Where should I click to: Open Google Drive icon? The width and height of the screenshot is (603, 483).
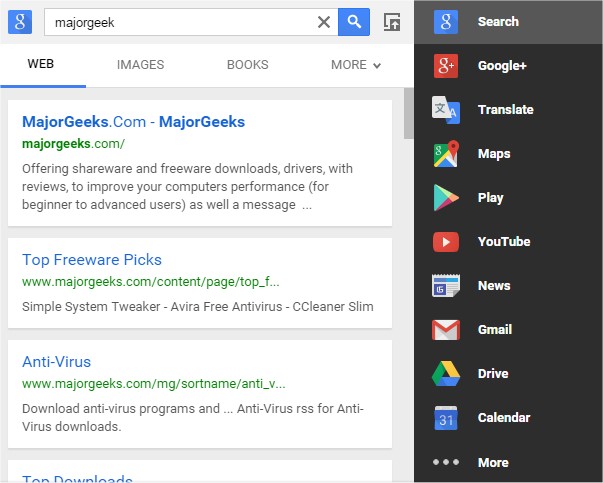tap(446, 374)
